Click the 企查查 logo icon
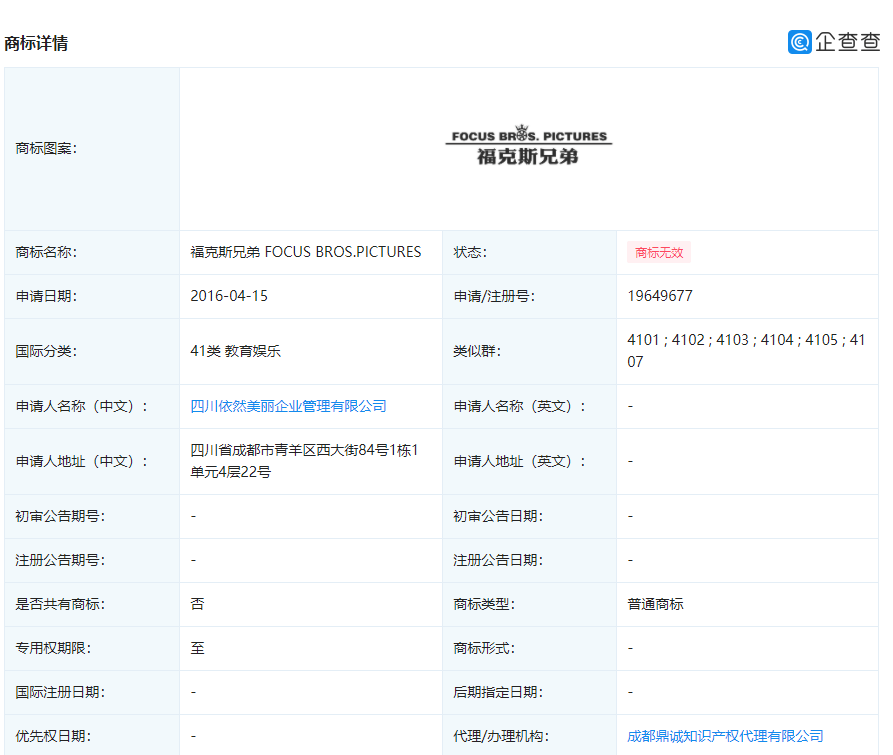 tap(800, 42)
